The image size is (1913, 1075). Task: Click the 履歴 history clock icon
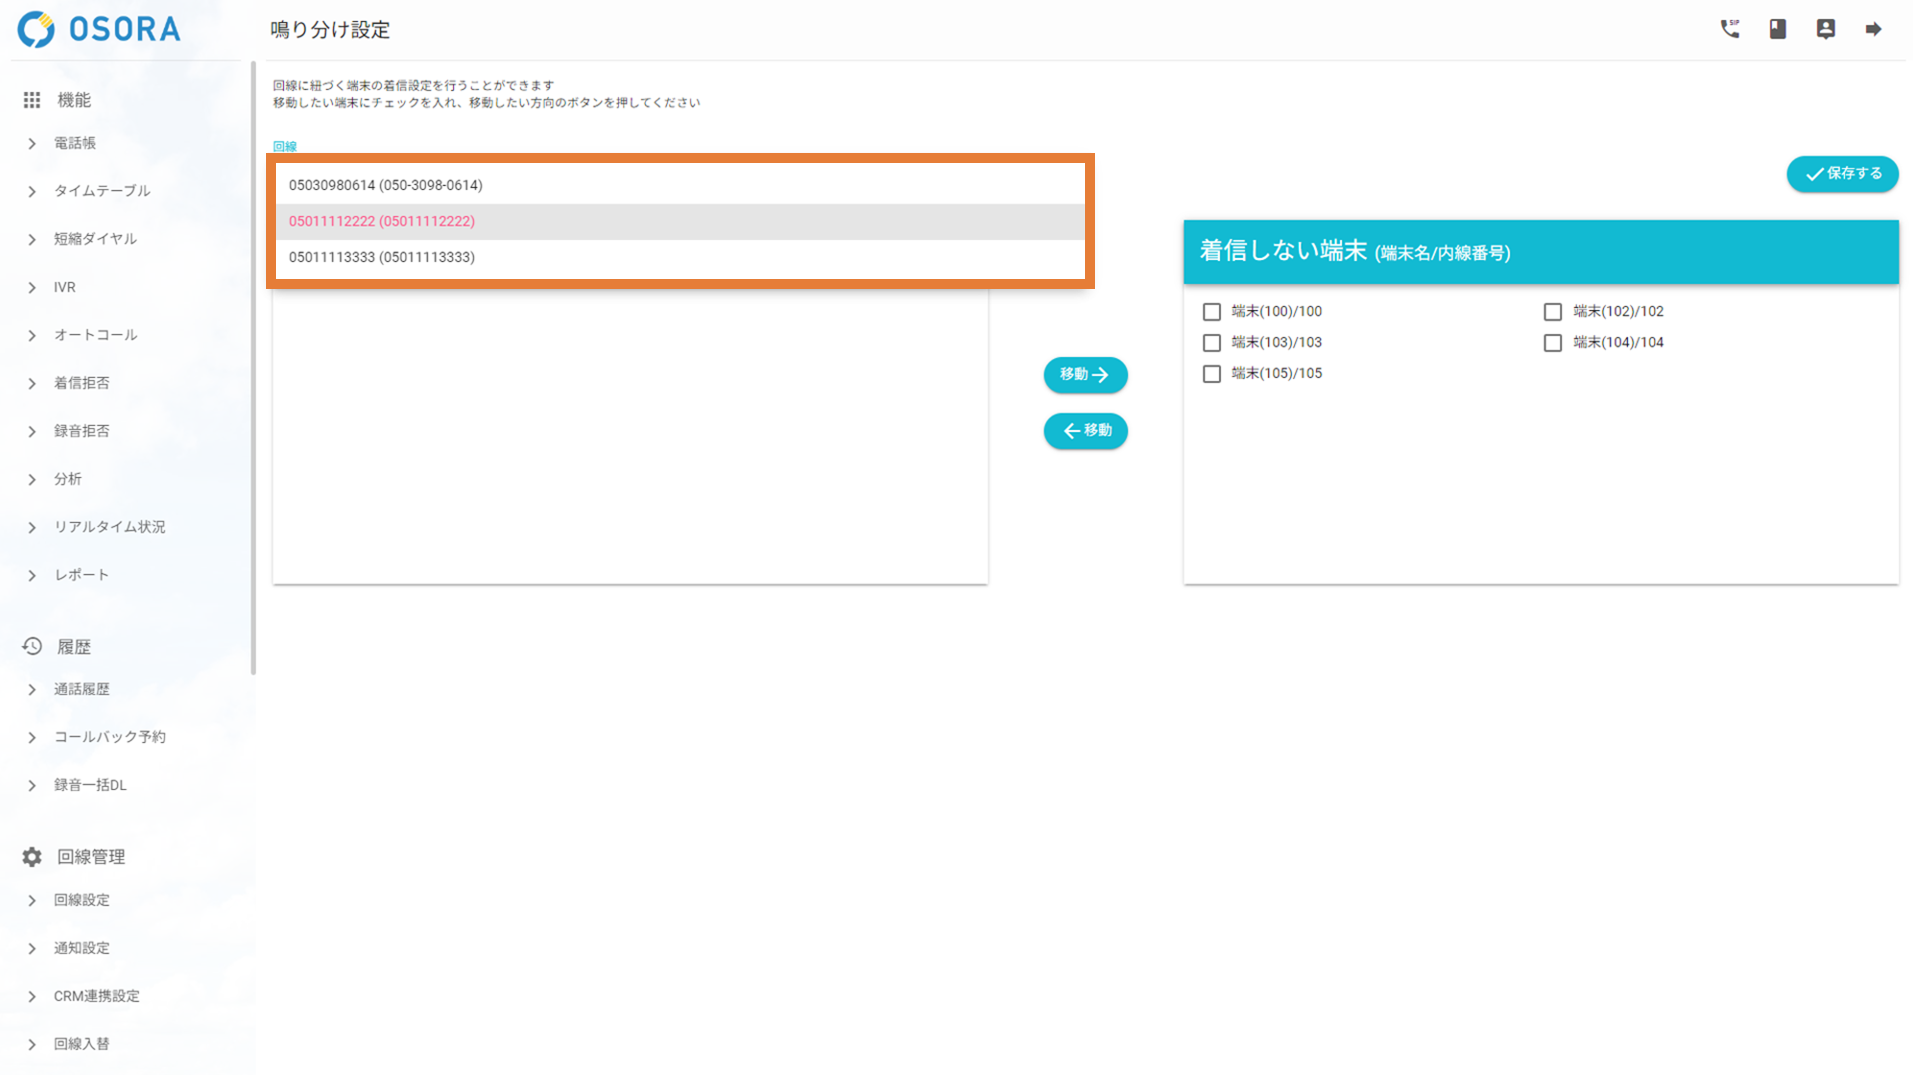click(32, 647)
